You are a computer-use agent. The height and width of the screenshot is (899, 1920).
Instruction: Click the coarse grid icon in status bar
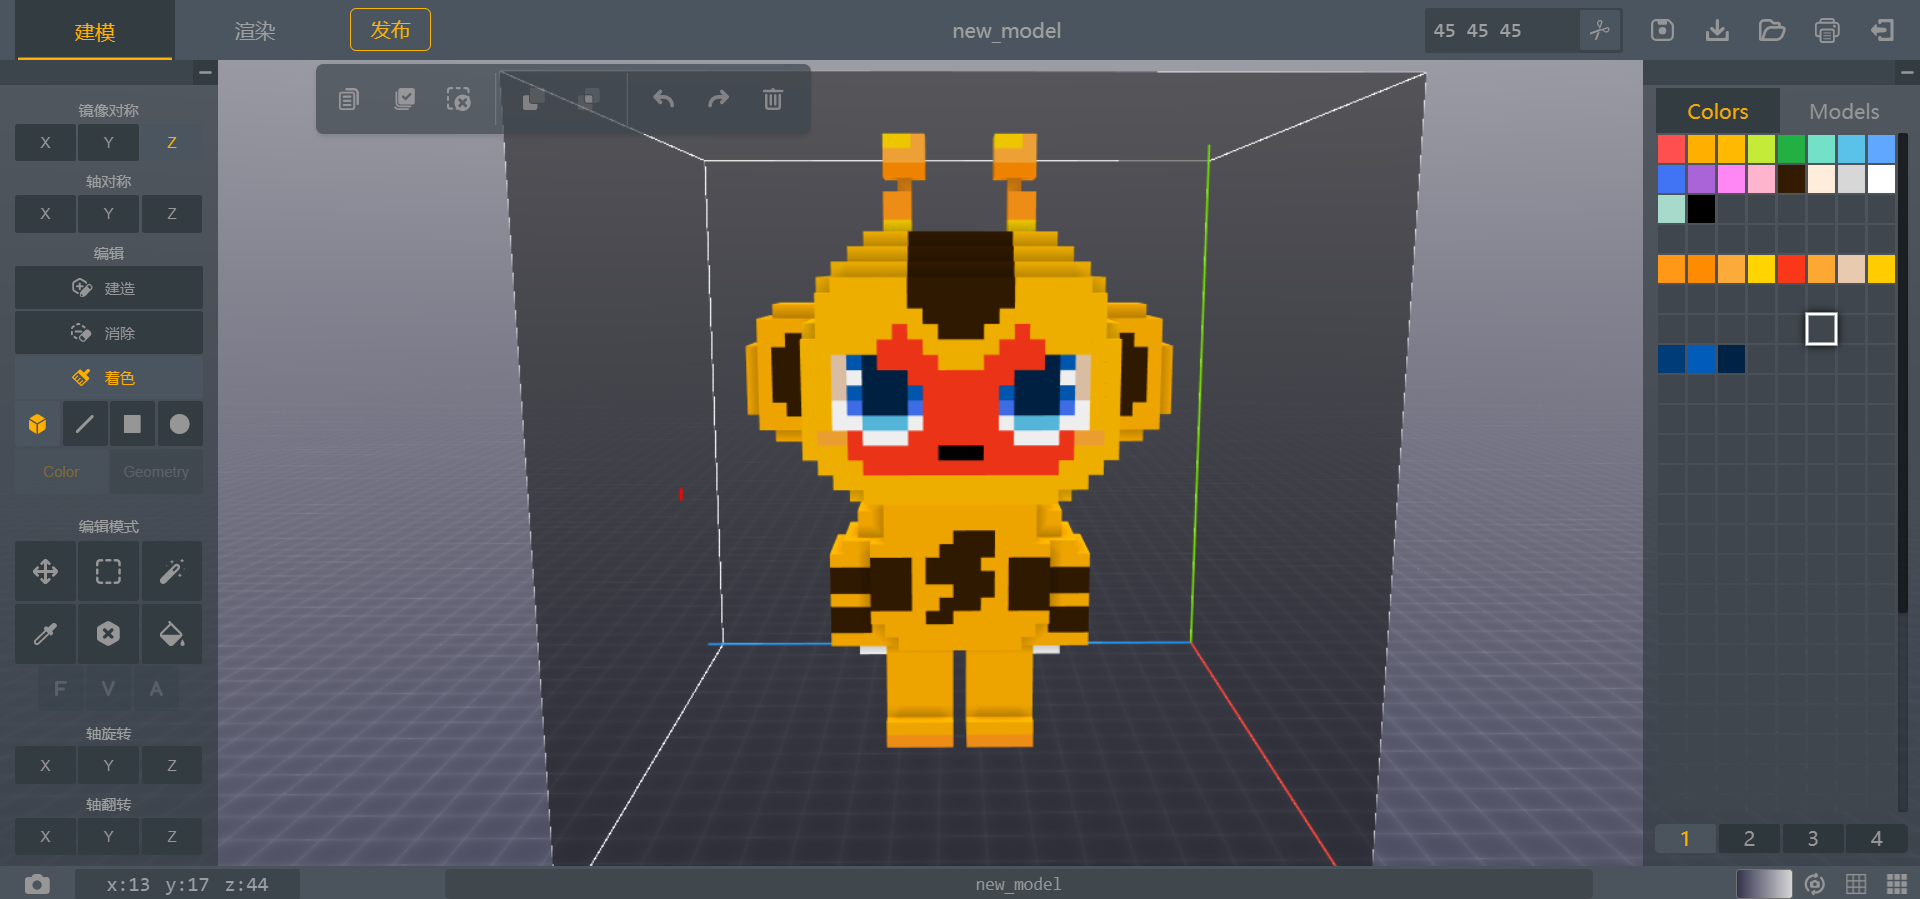point(1856,884)
